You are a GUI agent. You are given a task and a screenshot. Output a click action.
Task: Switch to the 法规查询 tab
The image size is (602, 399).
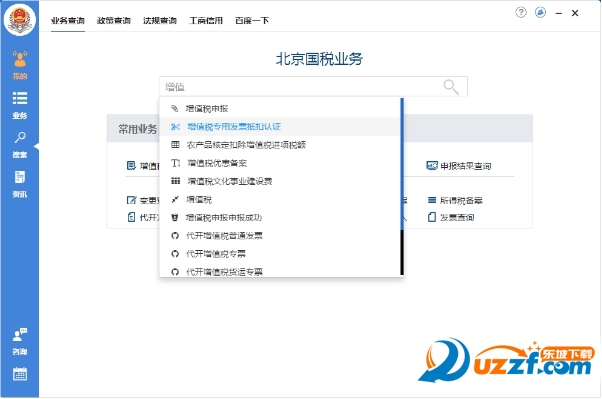[x=160, y=20]
